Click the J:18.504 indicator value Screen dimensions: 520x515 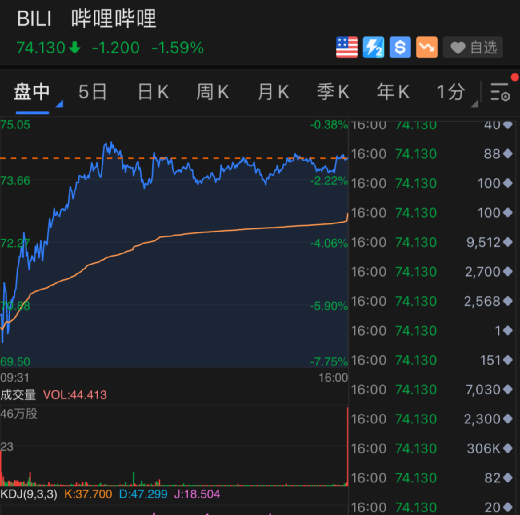[x=197, y=494]
